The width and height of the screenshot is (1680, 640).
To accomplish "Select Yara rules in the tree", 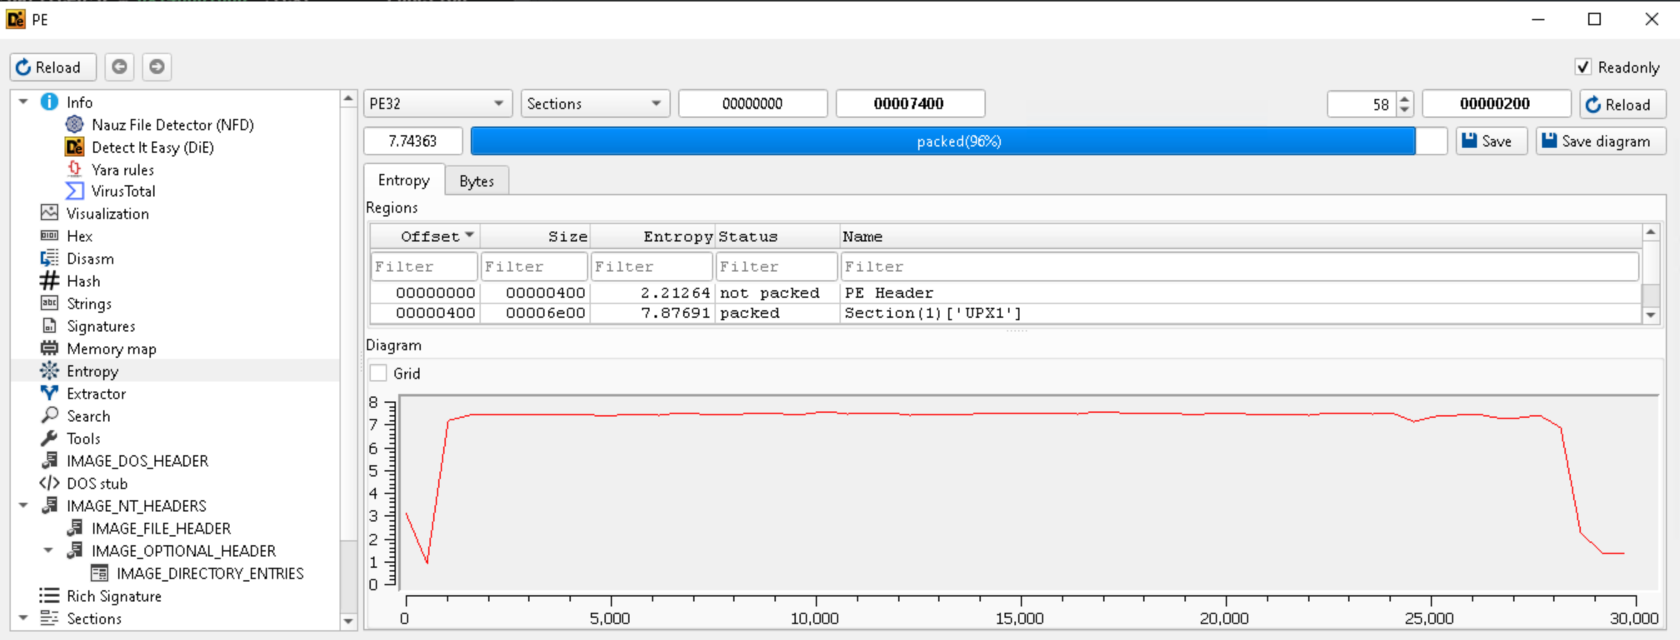I will (122, 170).
